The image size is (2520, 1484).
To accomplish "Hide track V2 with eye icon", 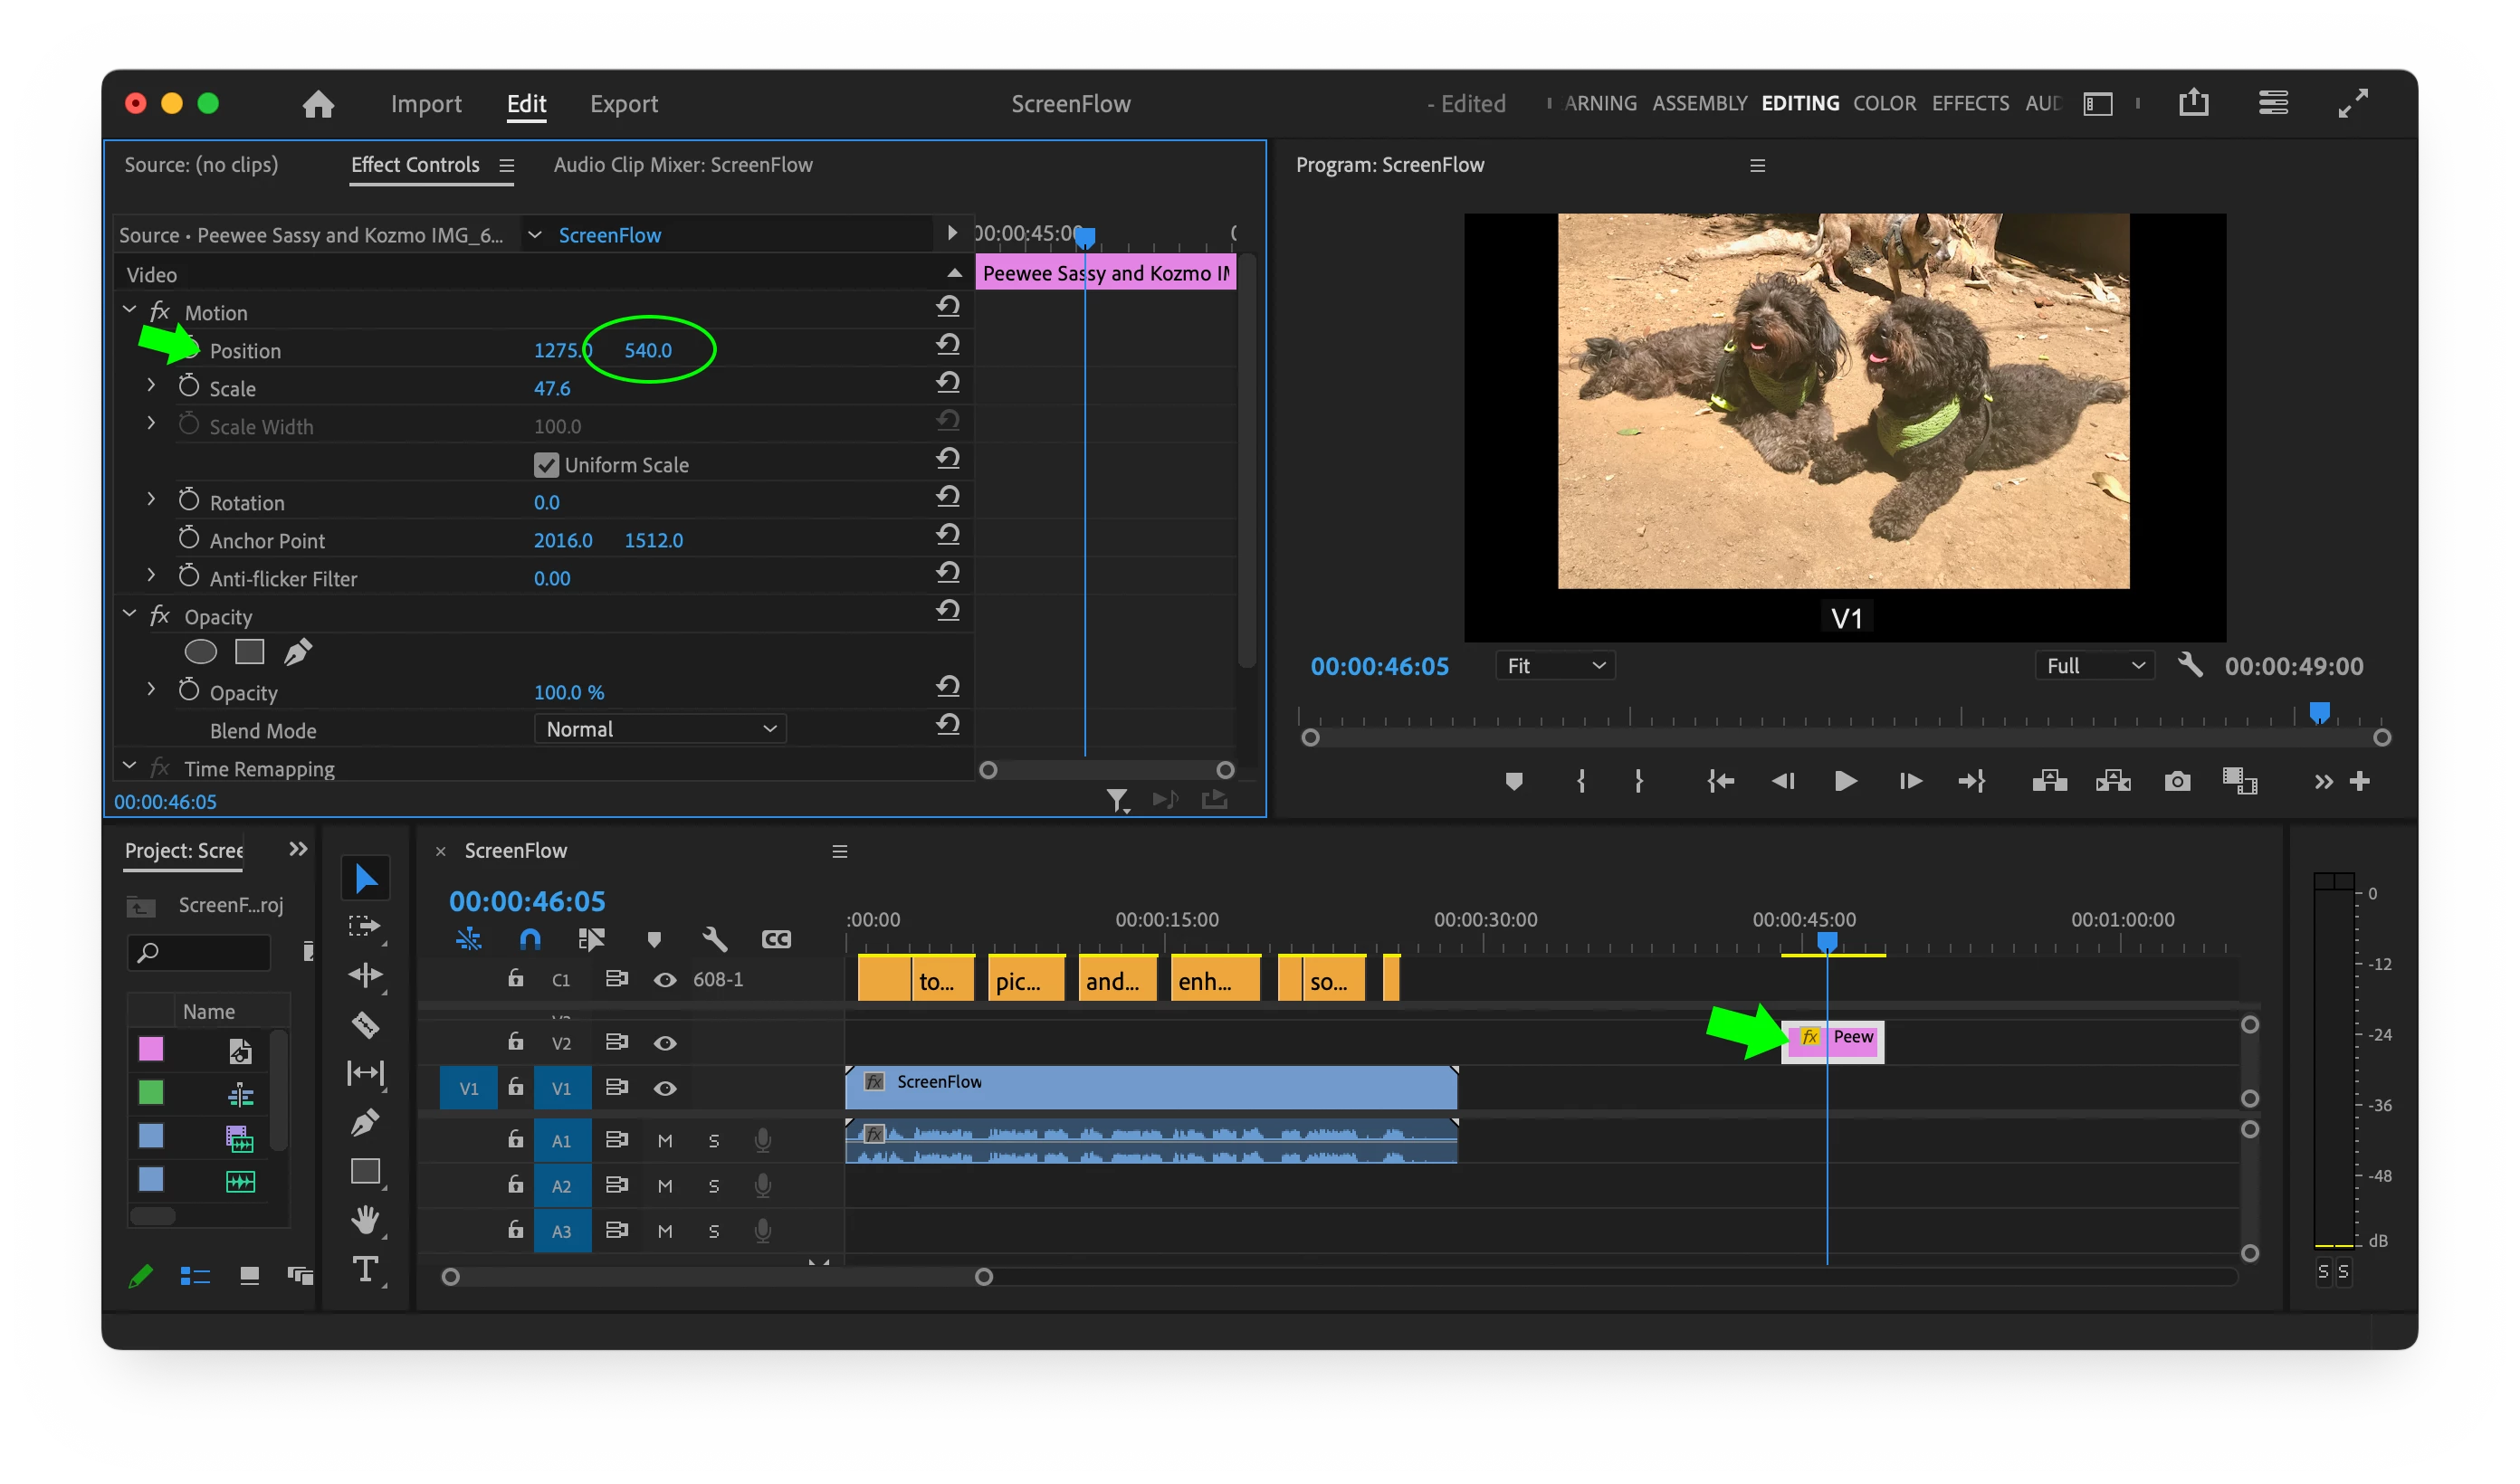I will click(x=665, y=1043).
